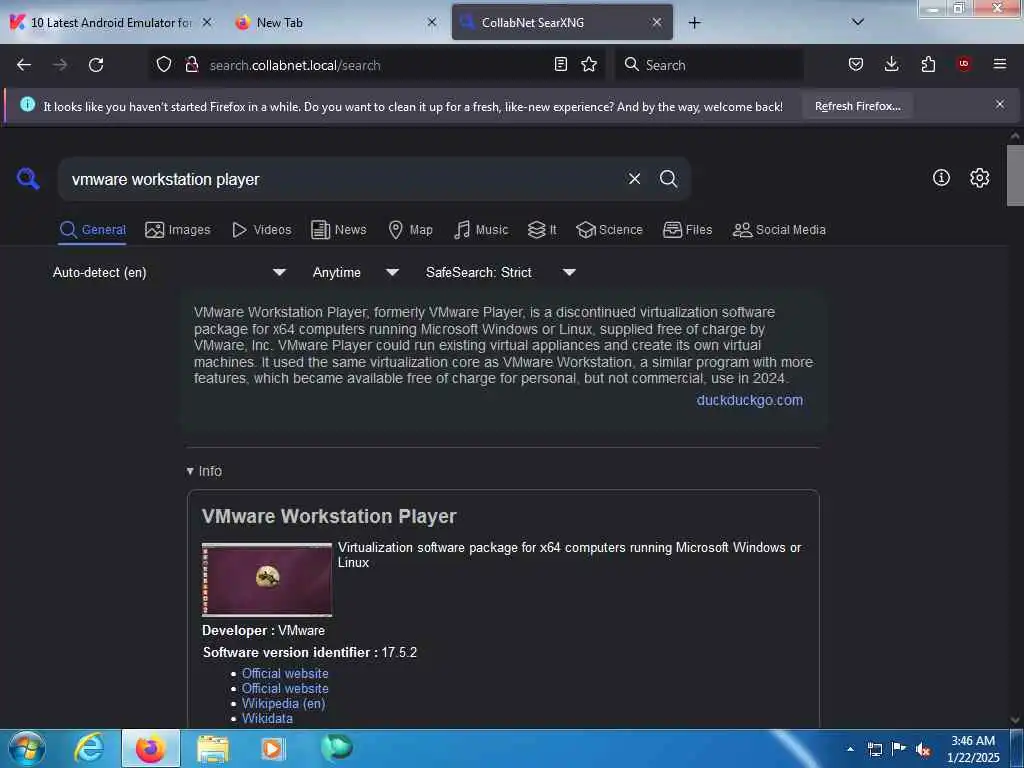This screenshot has height=768, width=1024.
Task: Open the duckduckgo.com source link
Action: point(750,400)
